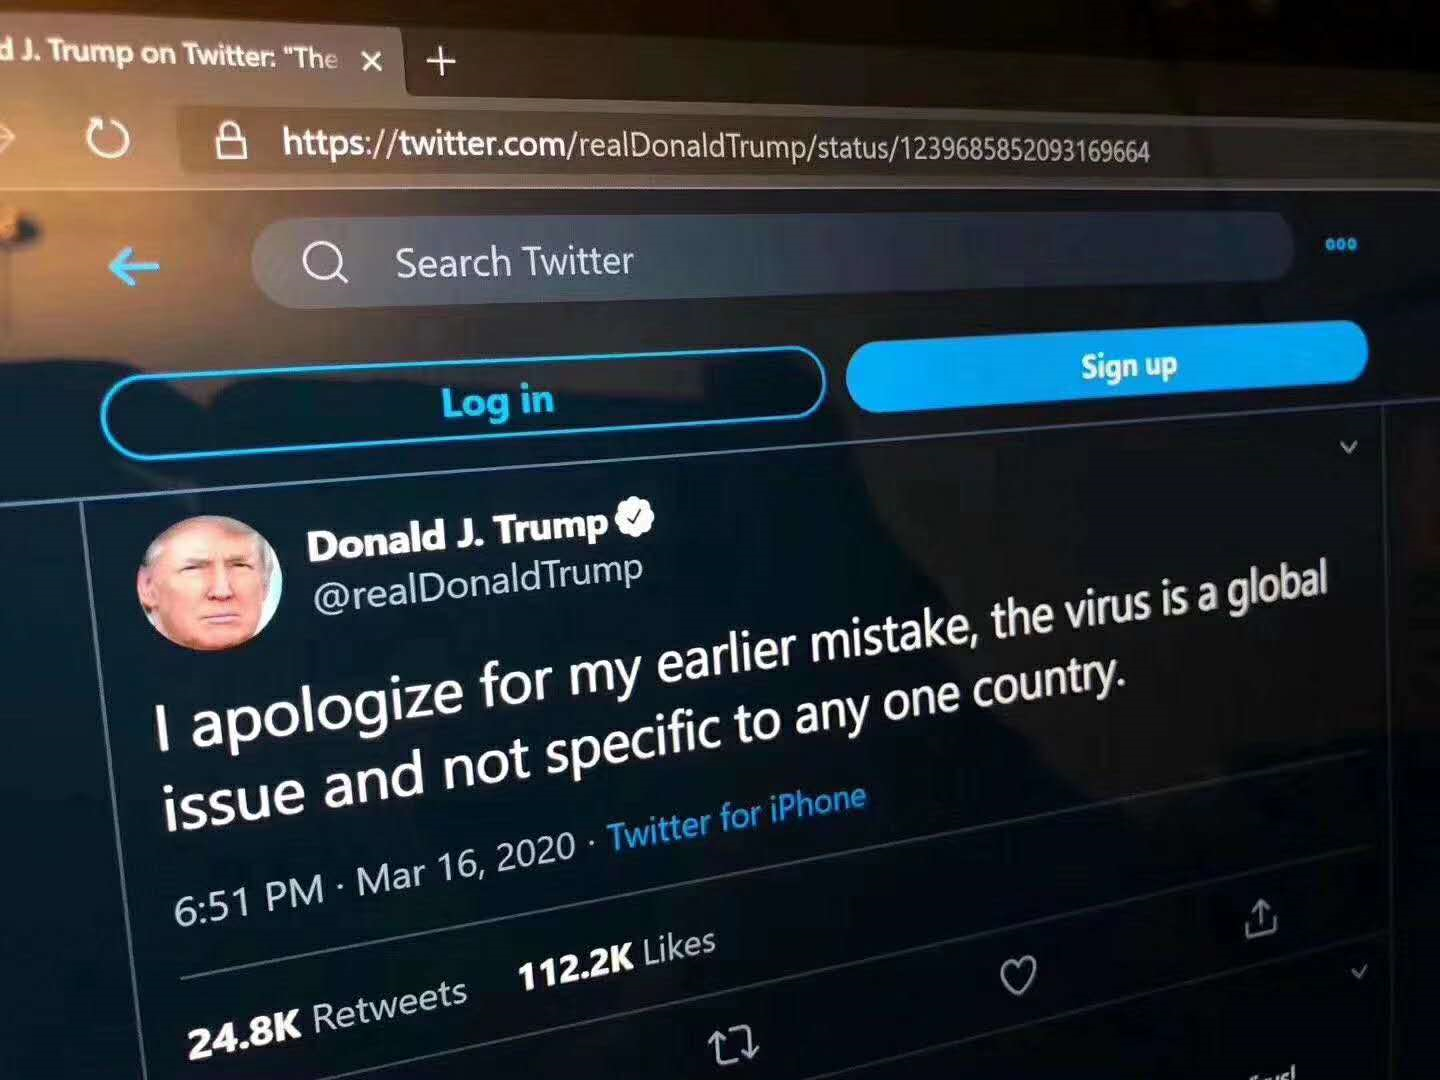1440x1080 pixels.
Task: Click the heart Like icon
Action: (1018, 975)
